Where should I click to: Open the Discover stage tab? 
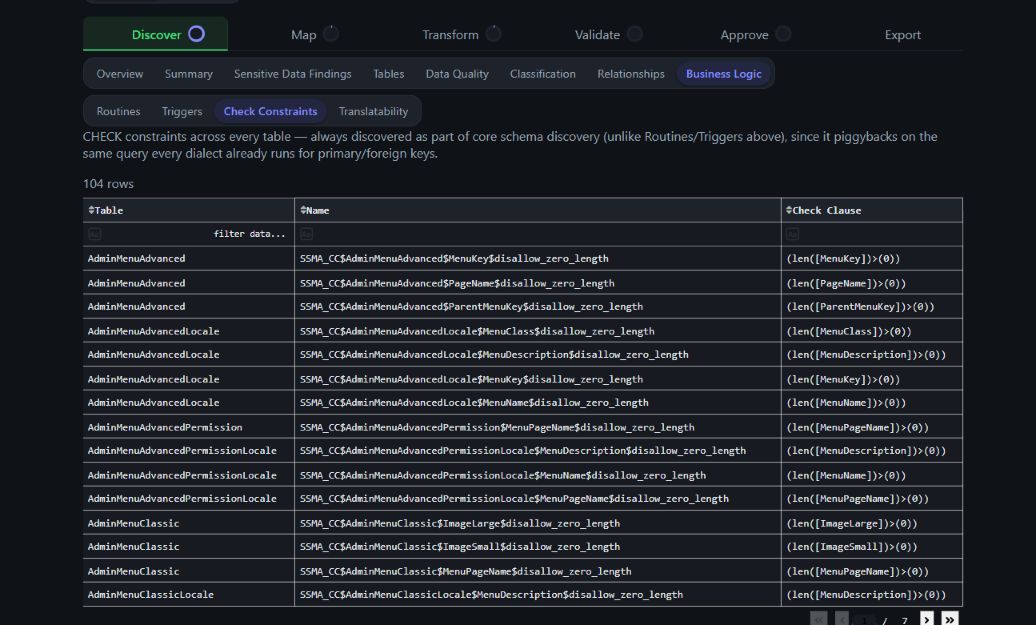(x=155, y=34)
